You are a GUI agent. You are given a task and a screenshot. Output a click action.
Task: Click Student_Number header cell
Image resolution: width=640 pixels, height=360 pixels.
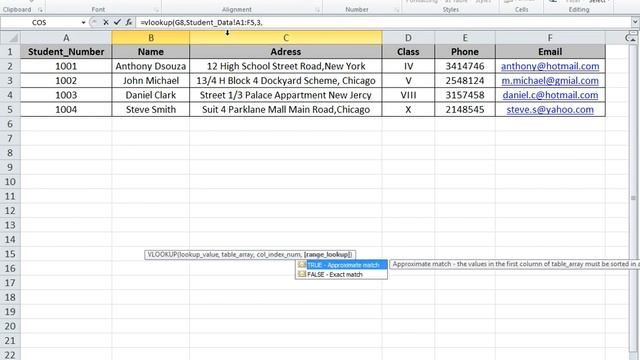(x=66, y=51)
